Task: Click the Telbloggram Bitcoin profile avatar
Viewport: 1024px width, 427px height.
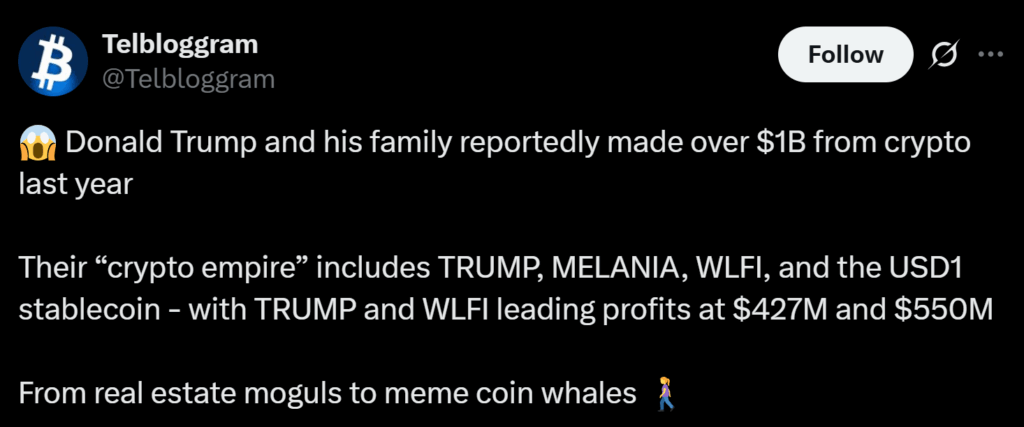Action: click(53, 61)
